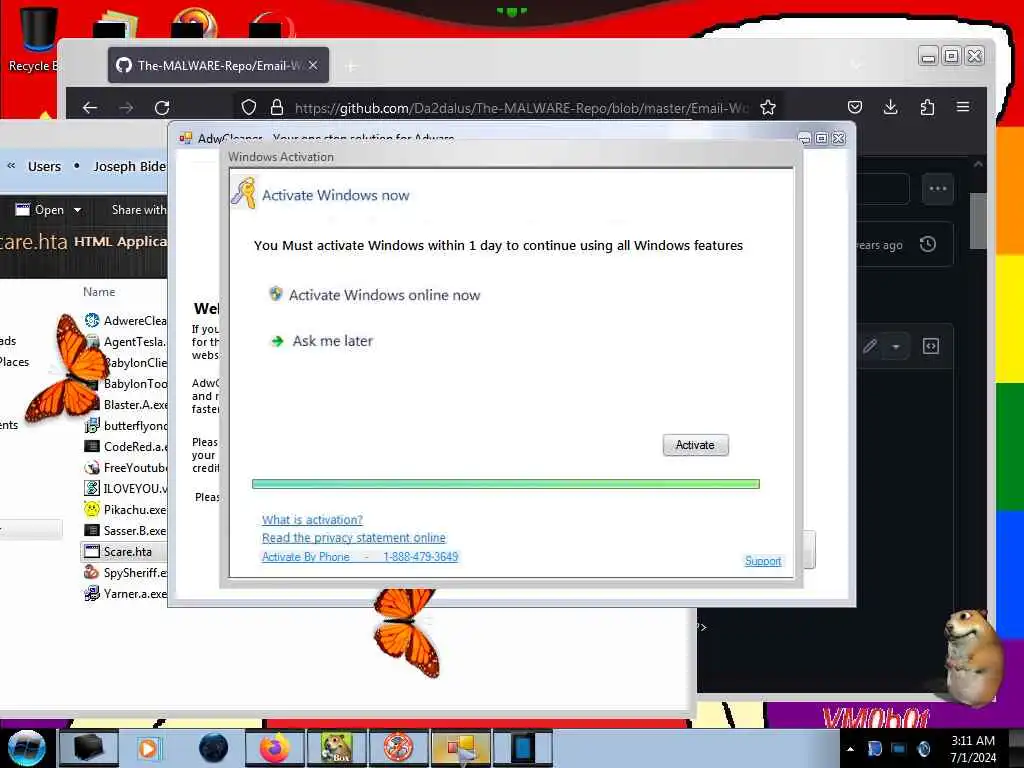The image size is (1024, 768).
Task: Open the Firefox downloads panel
Action: tap(890, 107)
